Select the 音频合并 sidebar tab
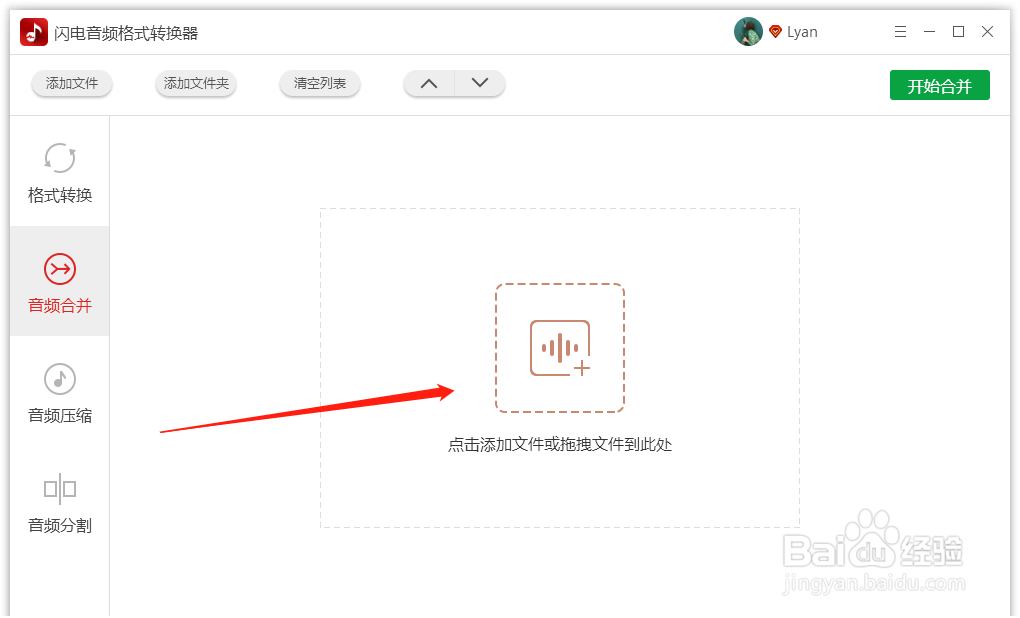The image size is (1020, 618). 60,282
